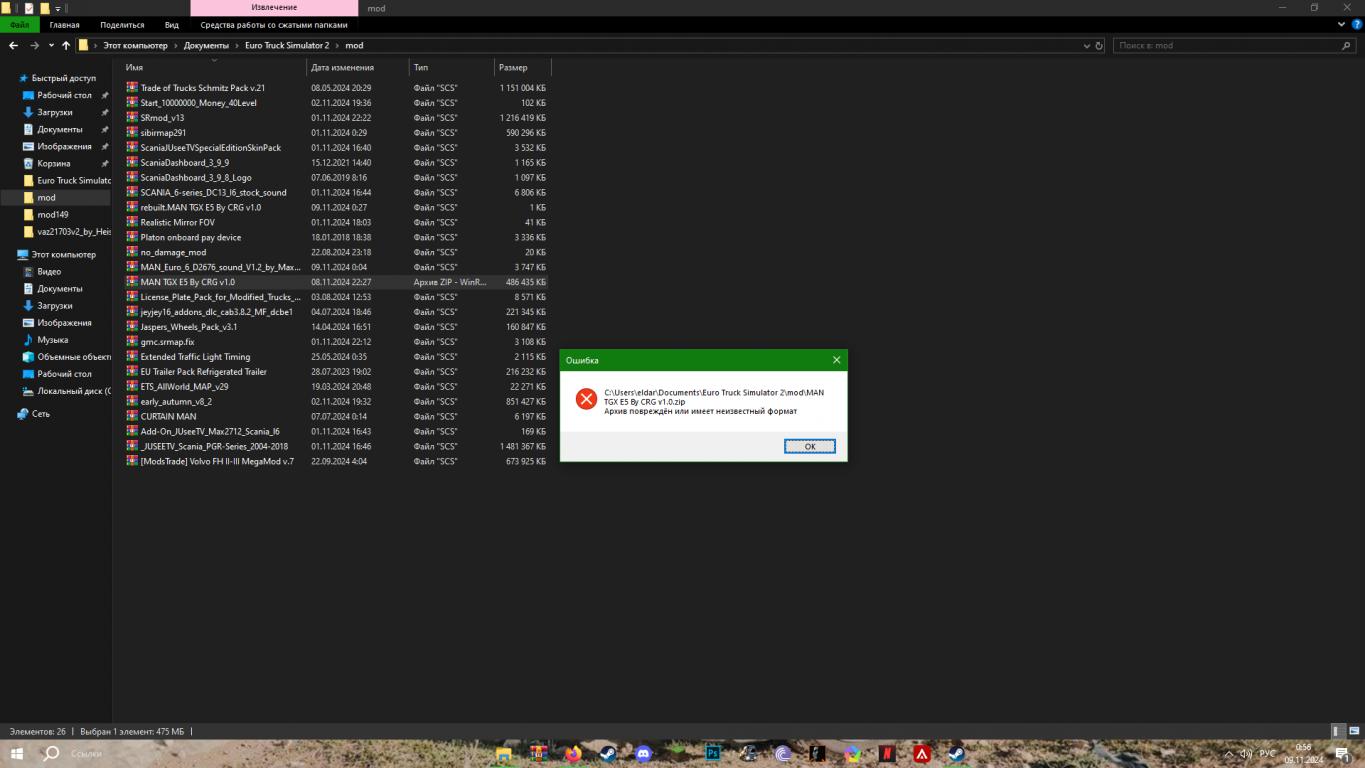The image size is (1365, 768).
Task: Open Photoshop from the taskbar
Action: 713,754
